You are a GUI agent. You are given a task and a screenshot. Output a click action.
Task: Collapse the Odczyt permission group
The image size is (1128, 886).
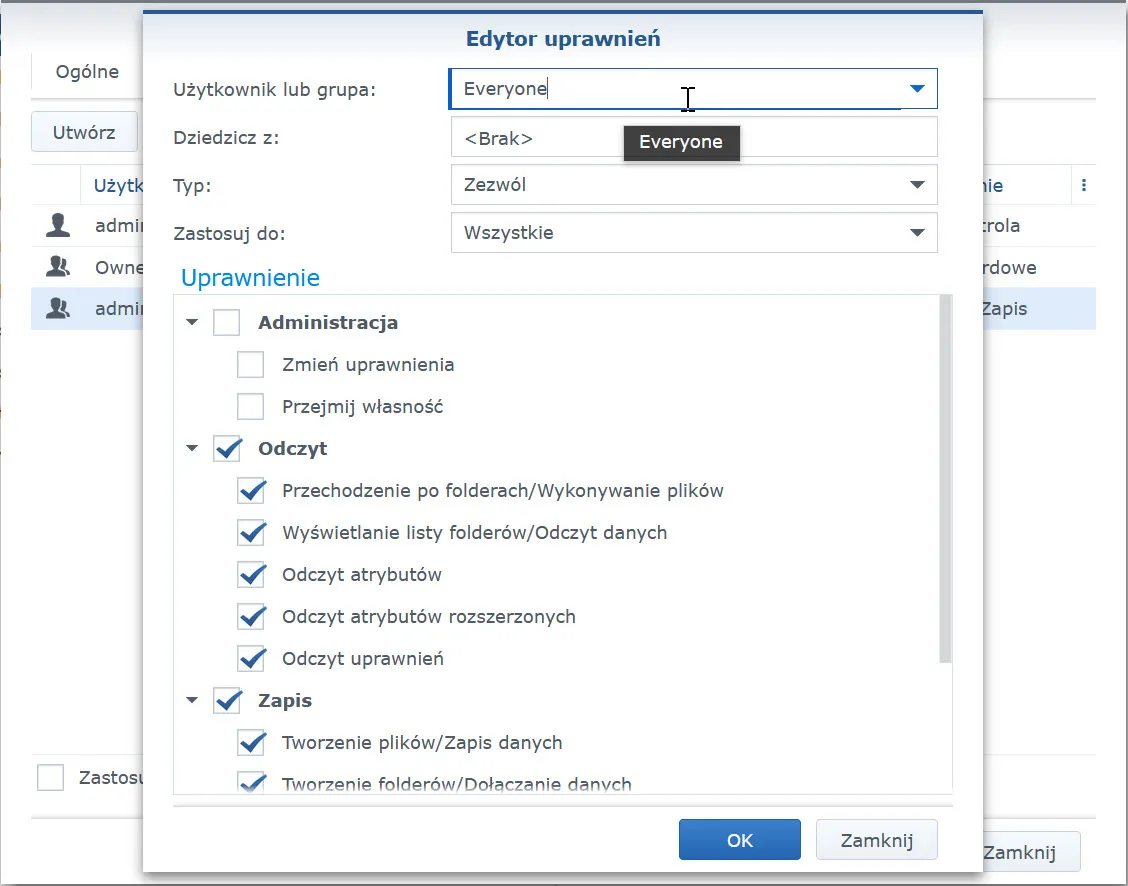coord(192,449)
